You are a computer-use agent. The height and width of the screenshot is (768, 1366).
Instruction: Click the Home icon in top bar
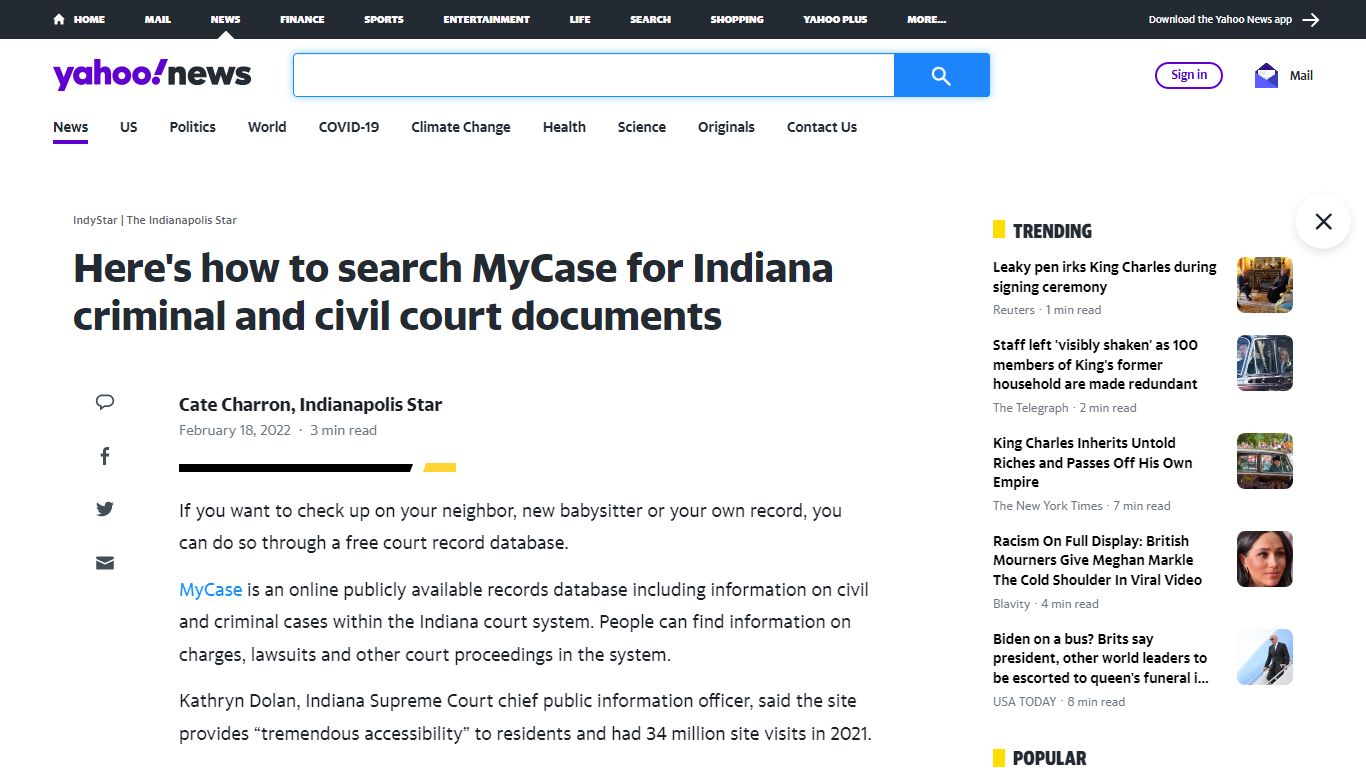[60, 19]
